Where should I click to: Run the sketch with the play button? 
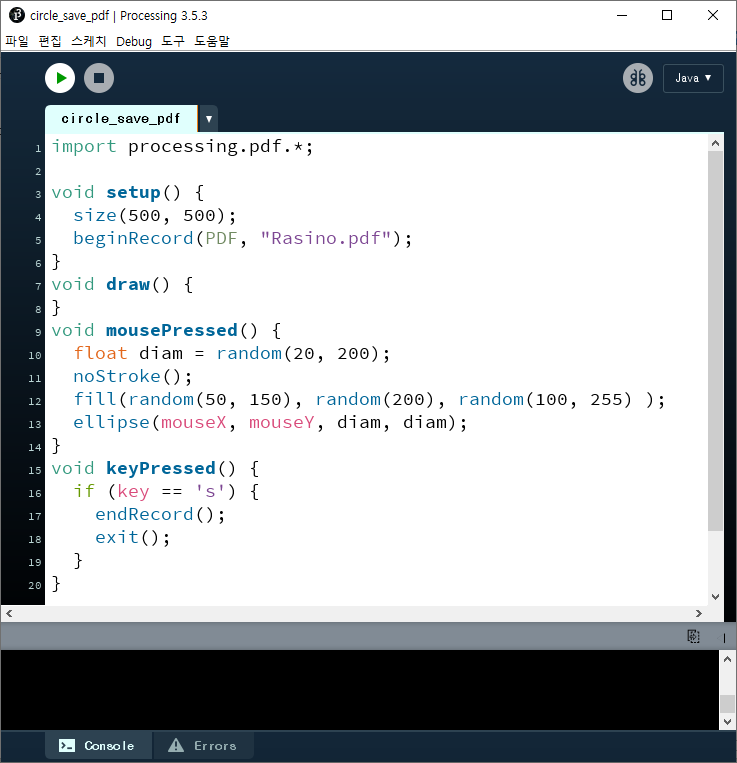click(x=60, y=78)
